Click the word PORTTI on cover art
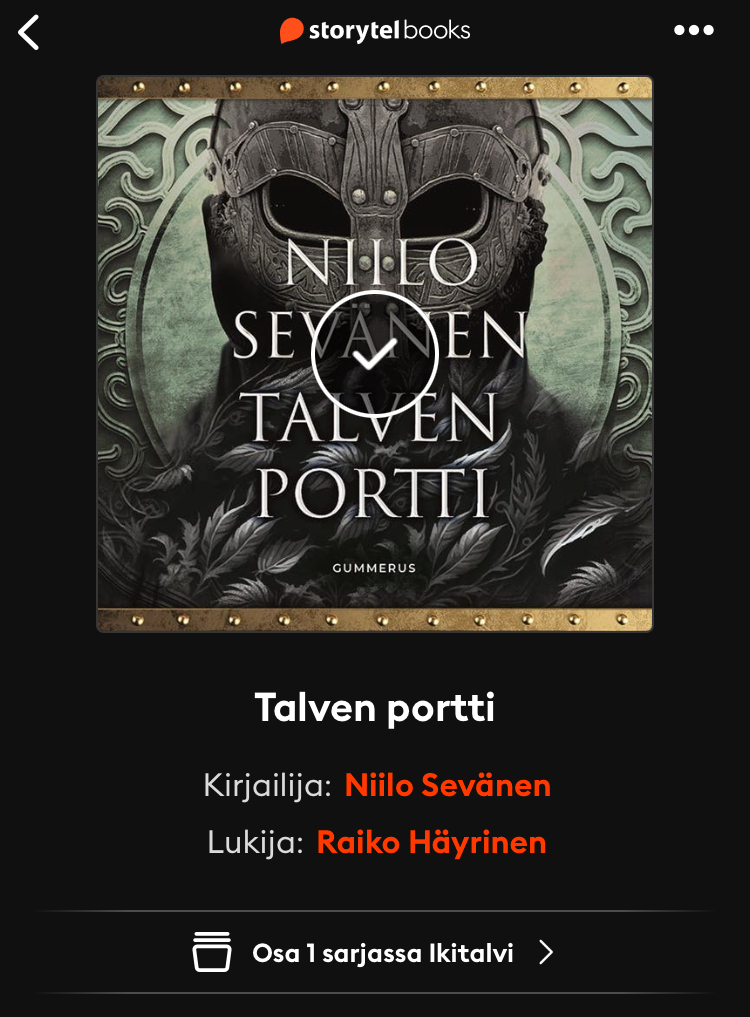 pyautogui.click(x=372, y=492)
